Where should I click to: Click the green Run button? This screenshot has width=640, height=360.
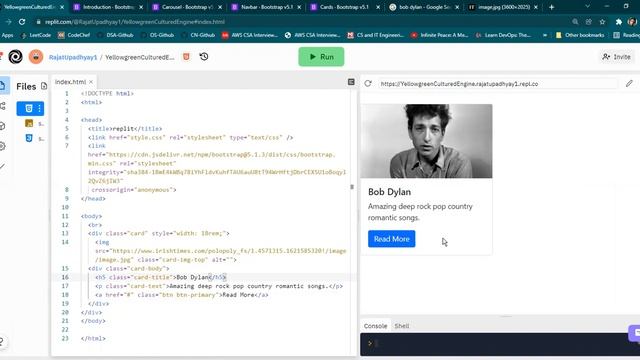[321, 57]
